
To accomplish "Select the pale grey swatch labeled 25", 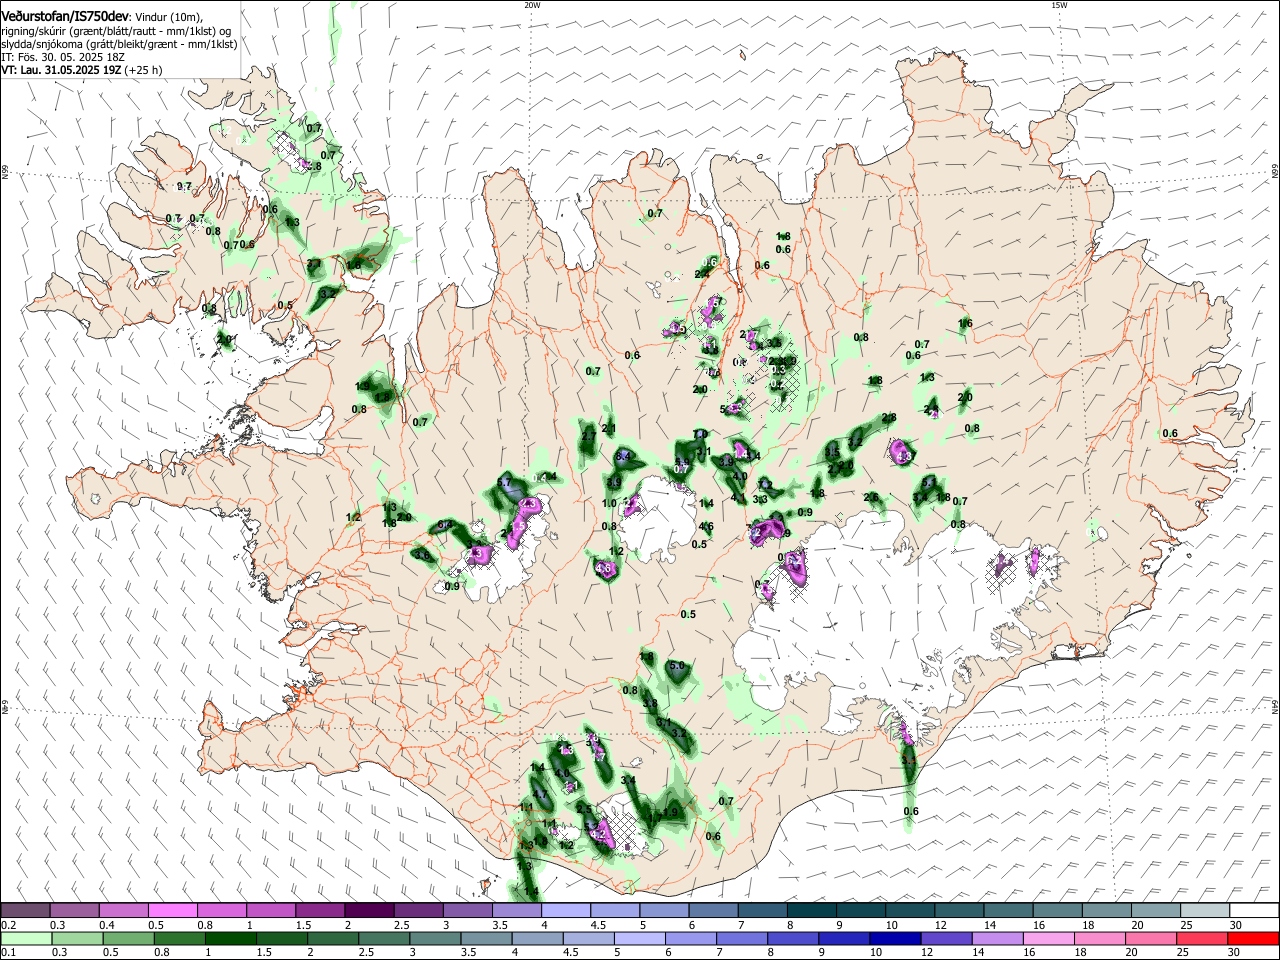I will (x=1204, y=911).
